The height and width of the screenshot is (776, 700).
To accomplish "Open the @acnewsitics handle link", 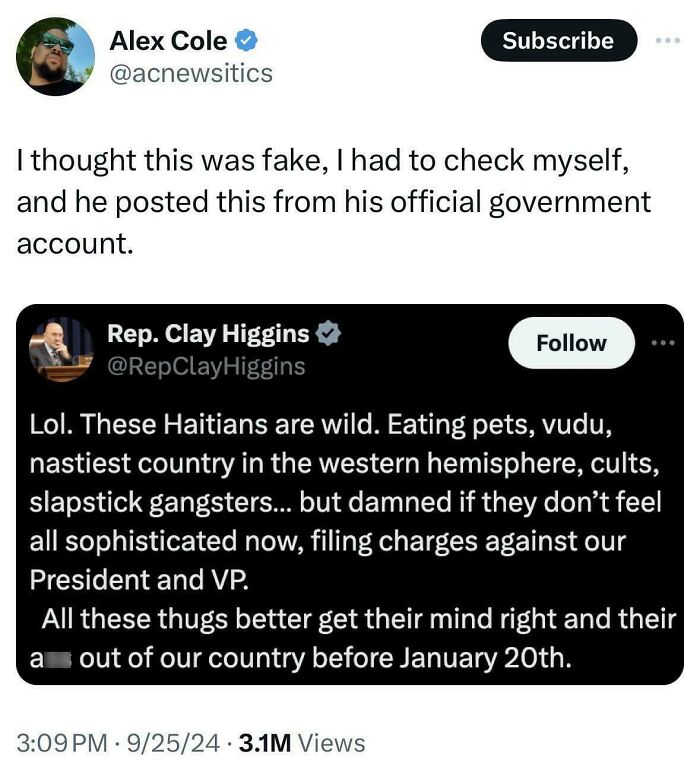I will click(x=190, y=73).
